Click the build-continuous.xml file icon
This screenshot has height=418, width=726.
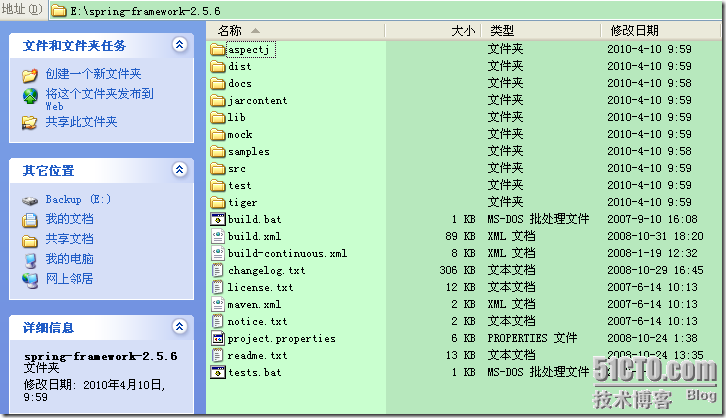[218, 253]
